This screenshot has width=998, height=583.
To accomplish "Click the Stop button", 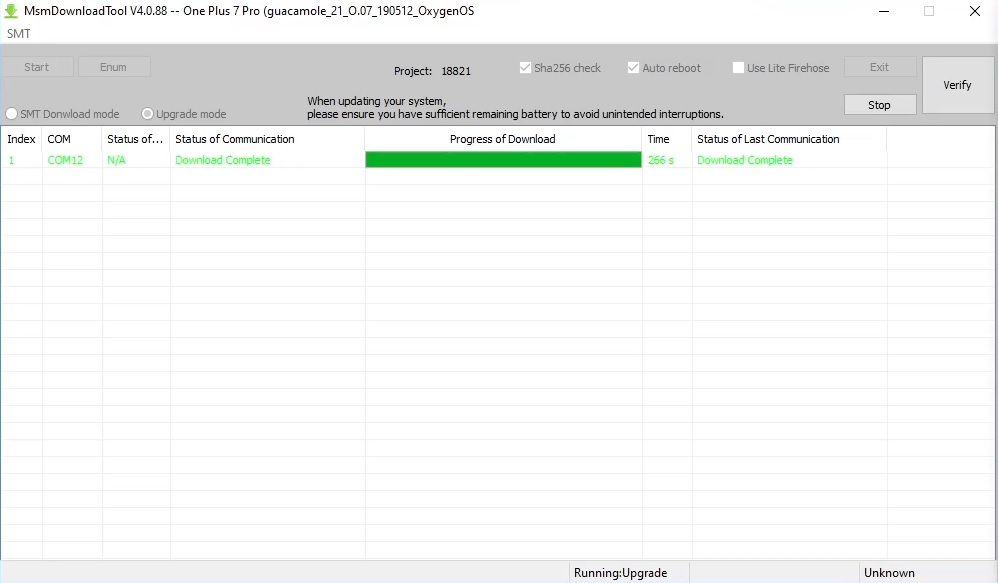I will pos(880,105).
